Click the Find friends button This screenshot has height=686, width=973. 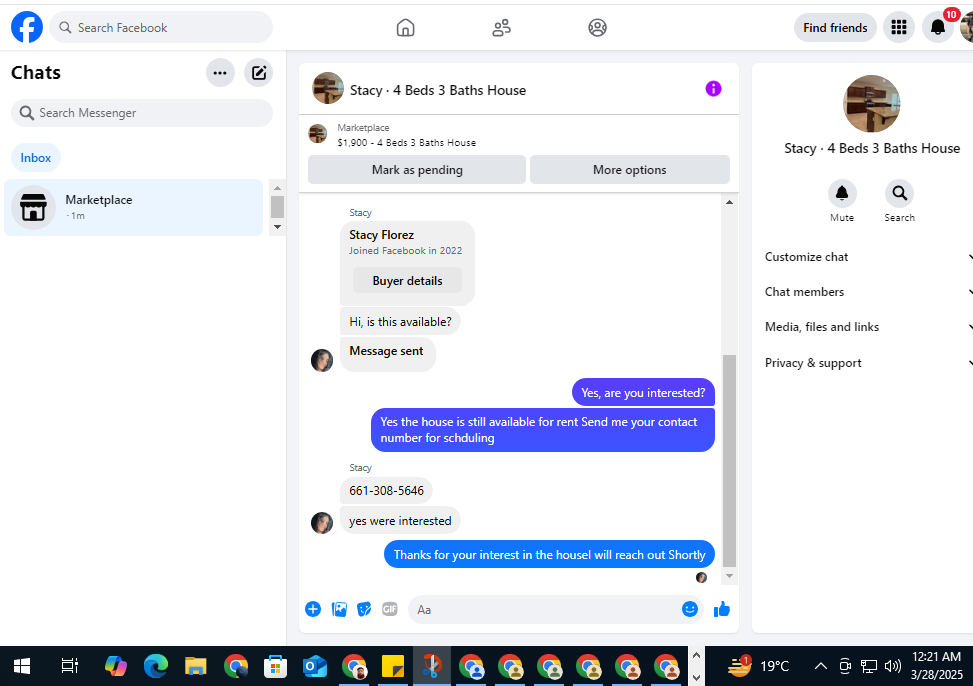coord(835,27)
